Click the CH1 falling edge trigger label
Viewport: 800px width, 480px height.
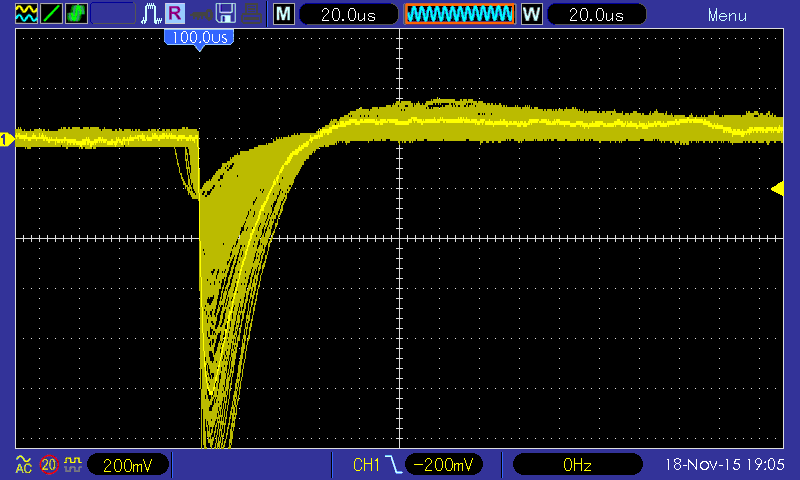pyautogui.click(x=377, y=465)
